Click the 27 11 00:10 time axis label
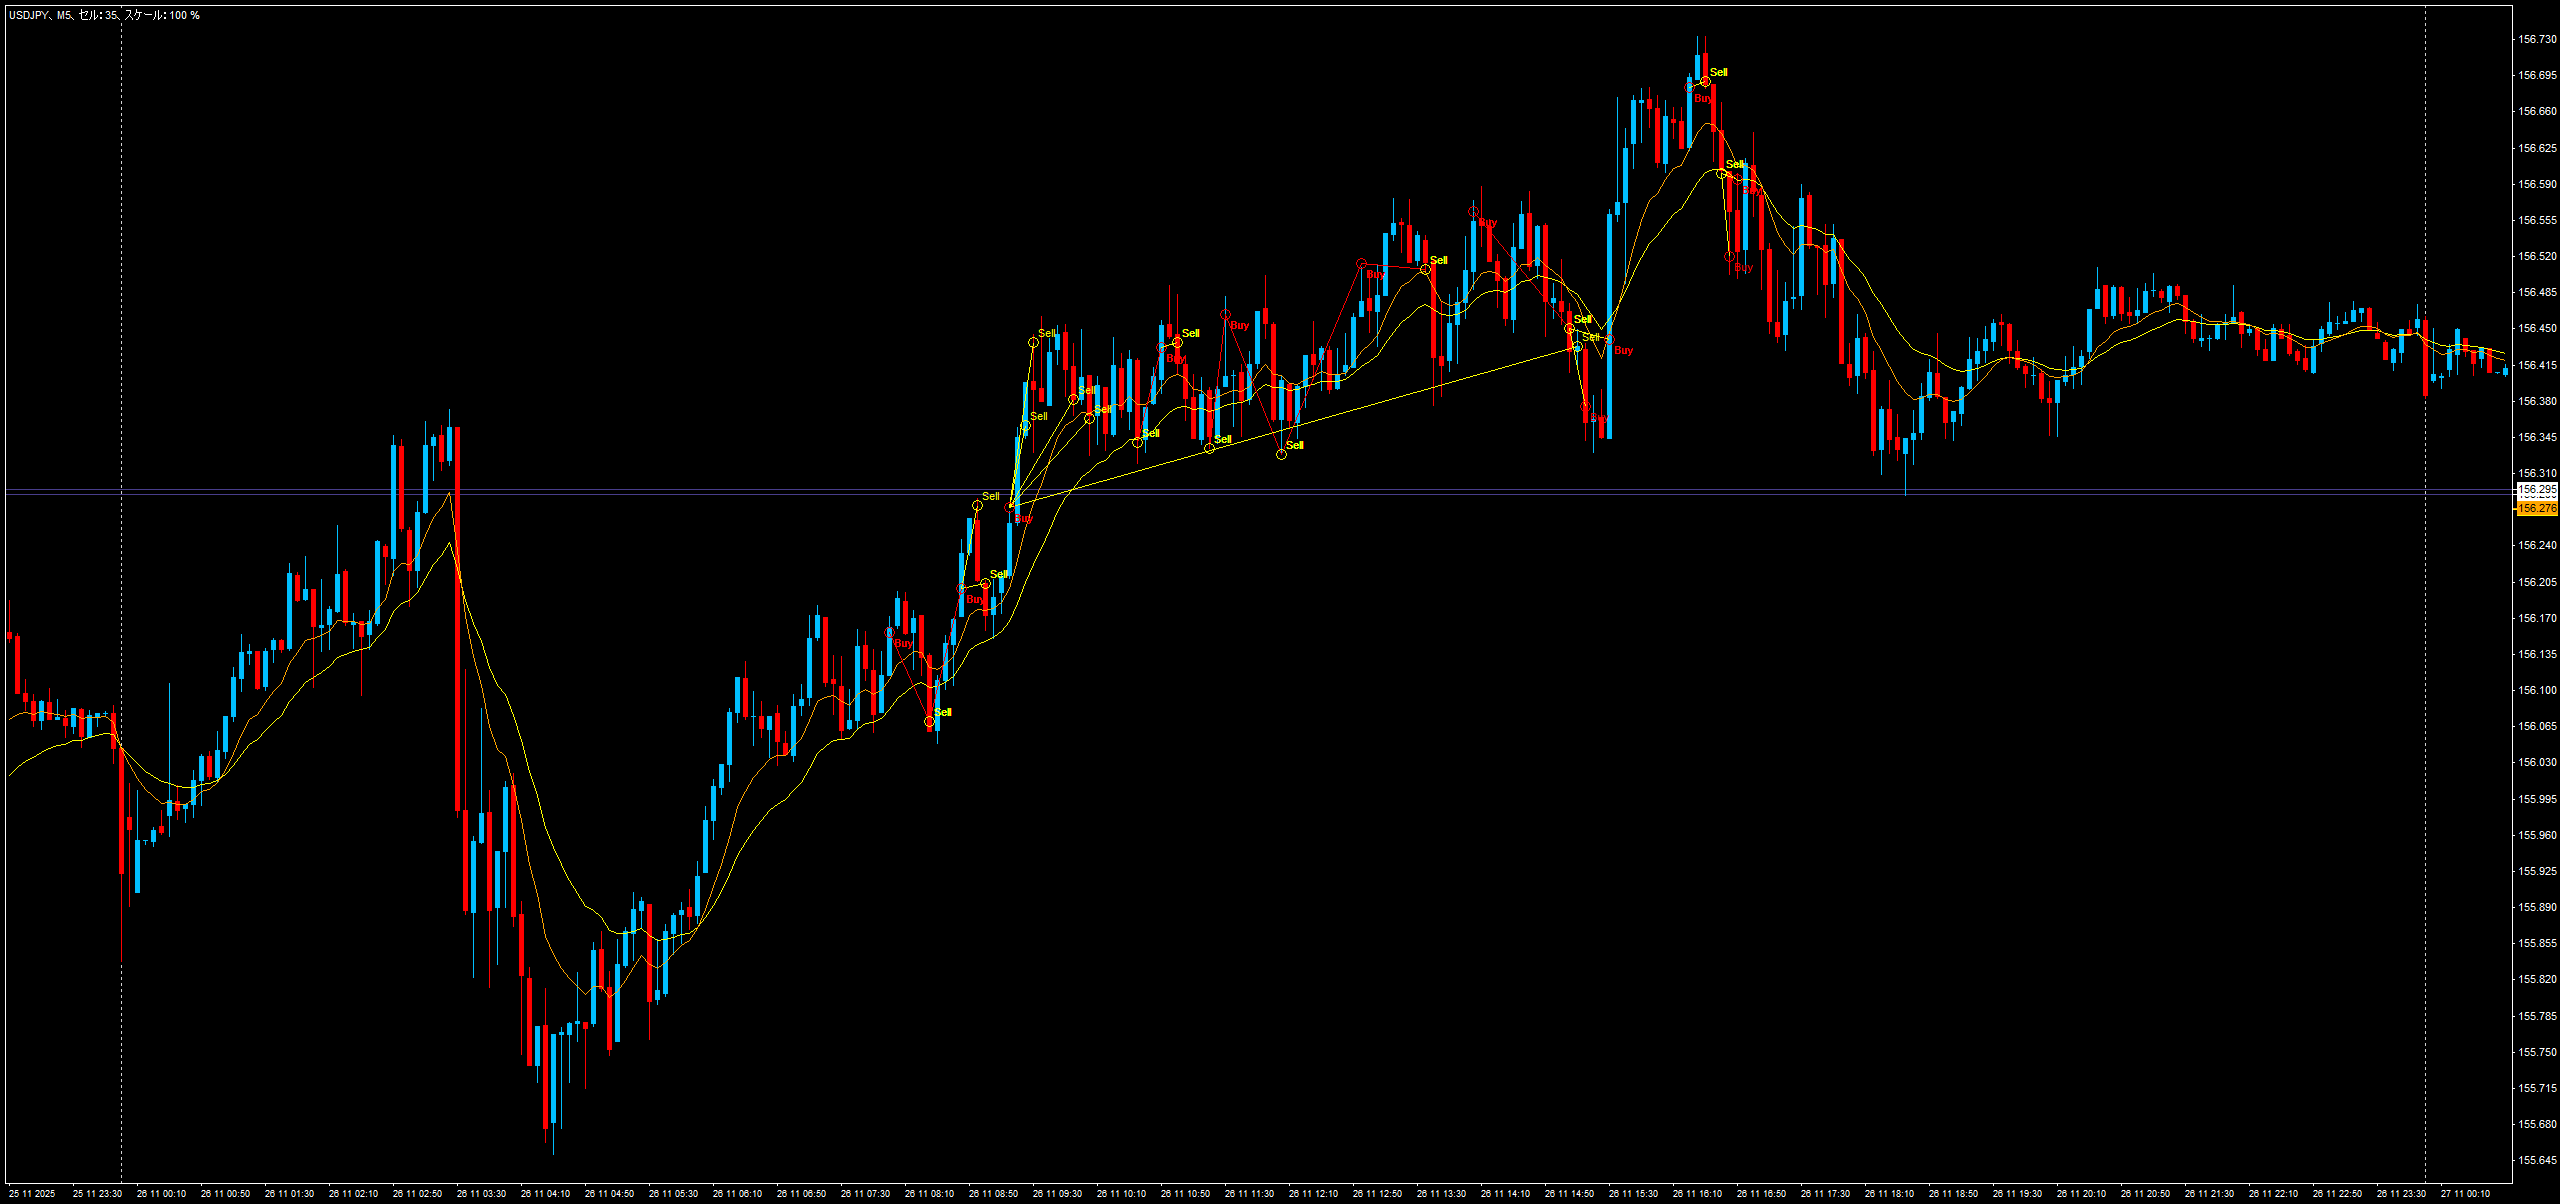This screenshot has width=2560, height=1204. click(2465, 1193)
